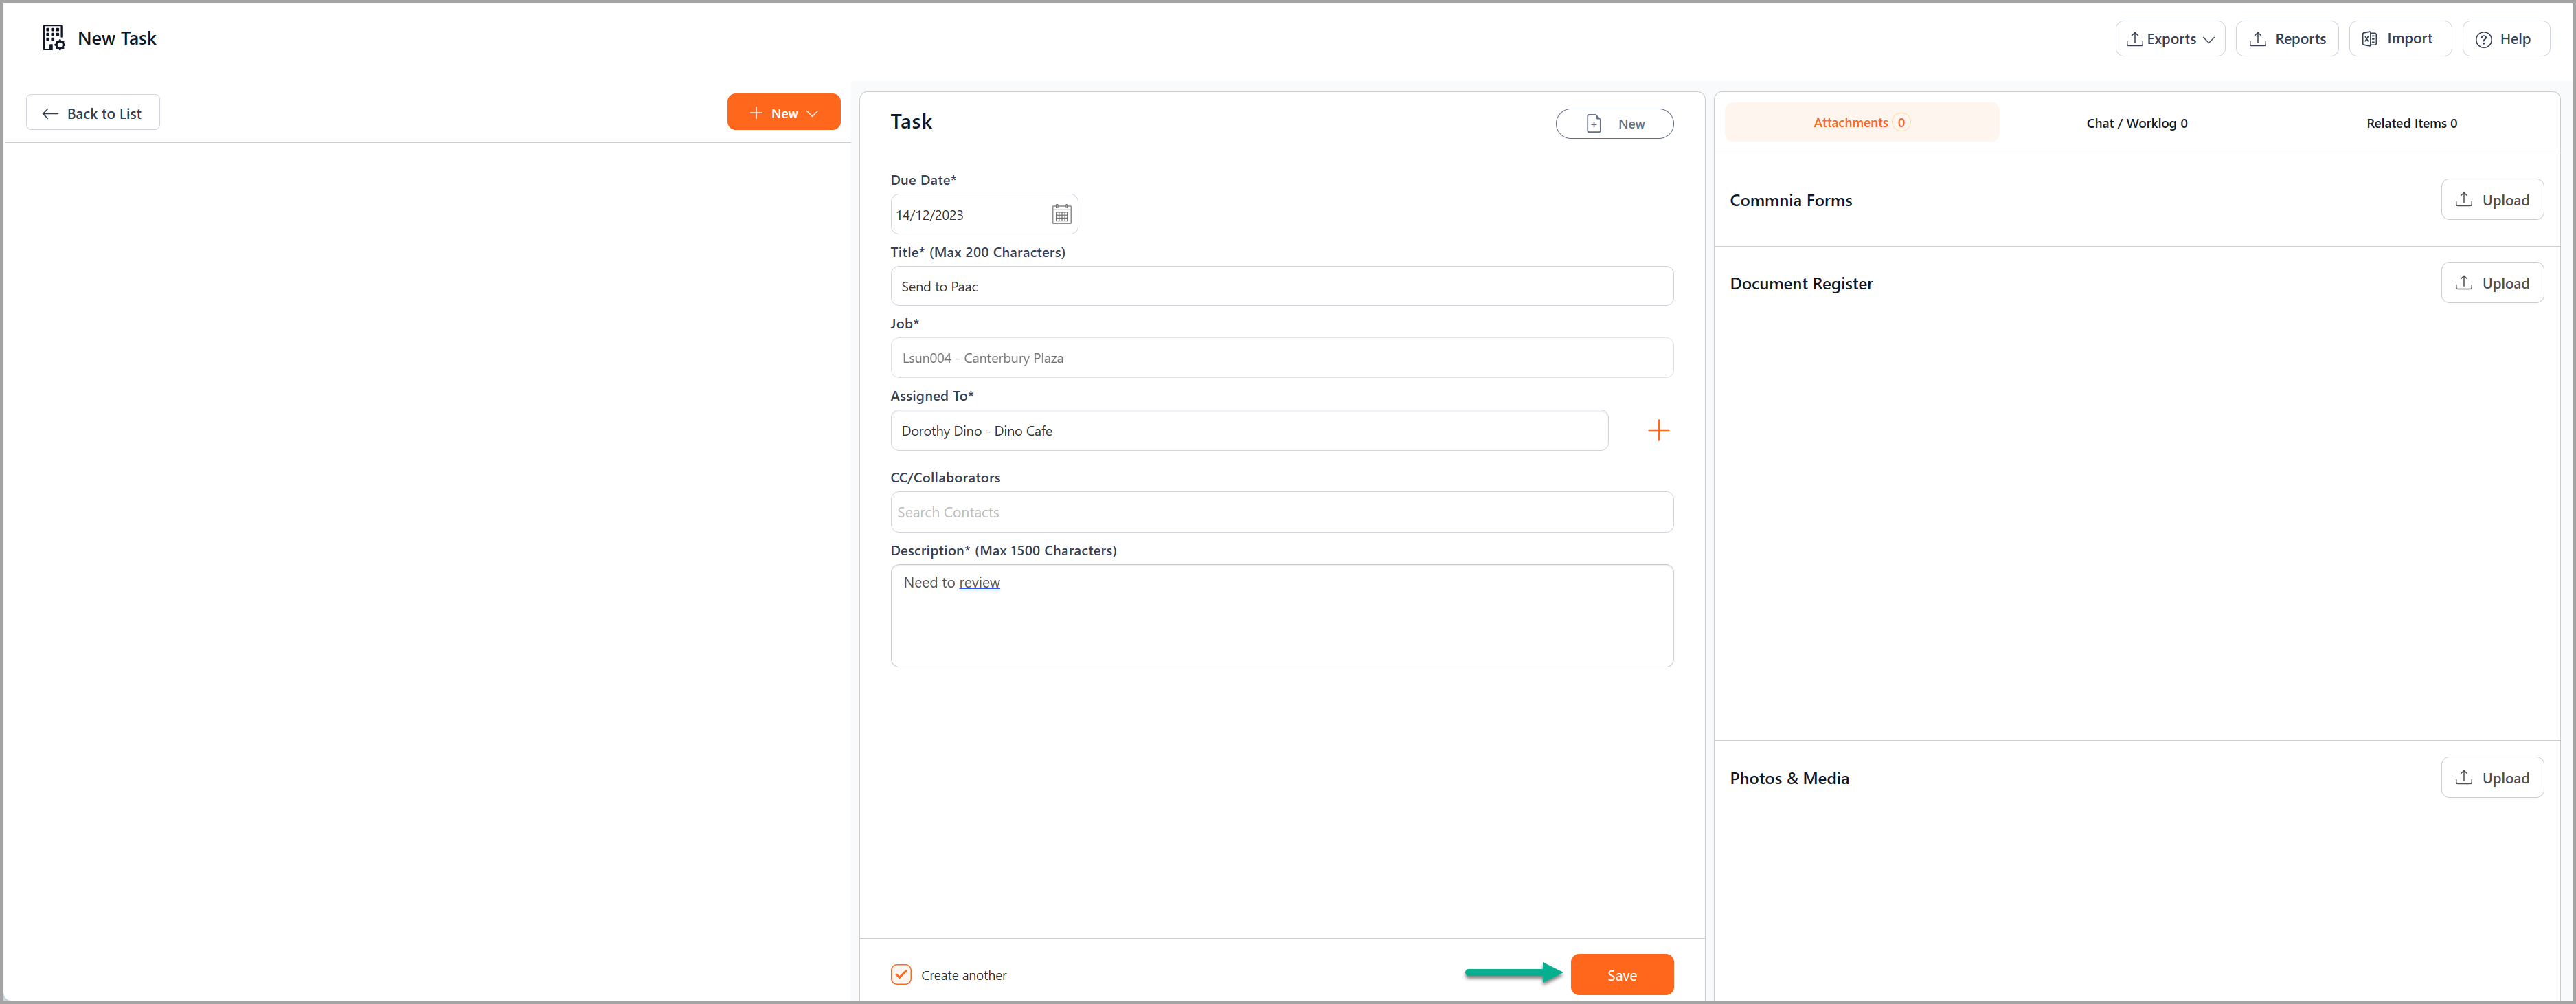Save the task
Screen dimensions: 2576x1004
pyautogui.click(x=1621, y=974)
